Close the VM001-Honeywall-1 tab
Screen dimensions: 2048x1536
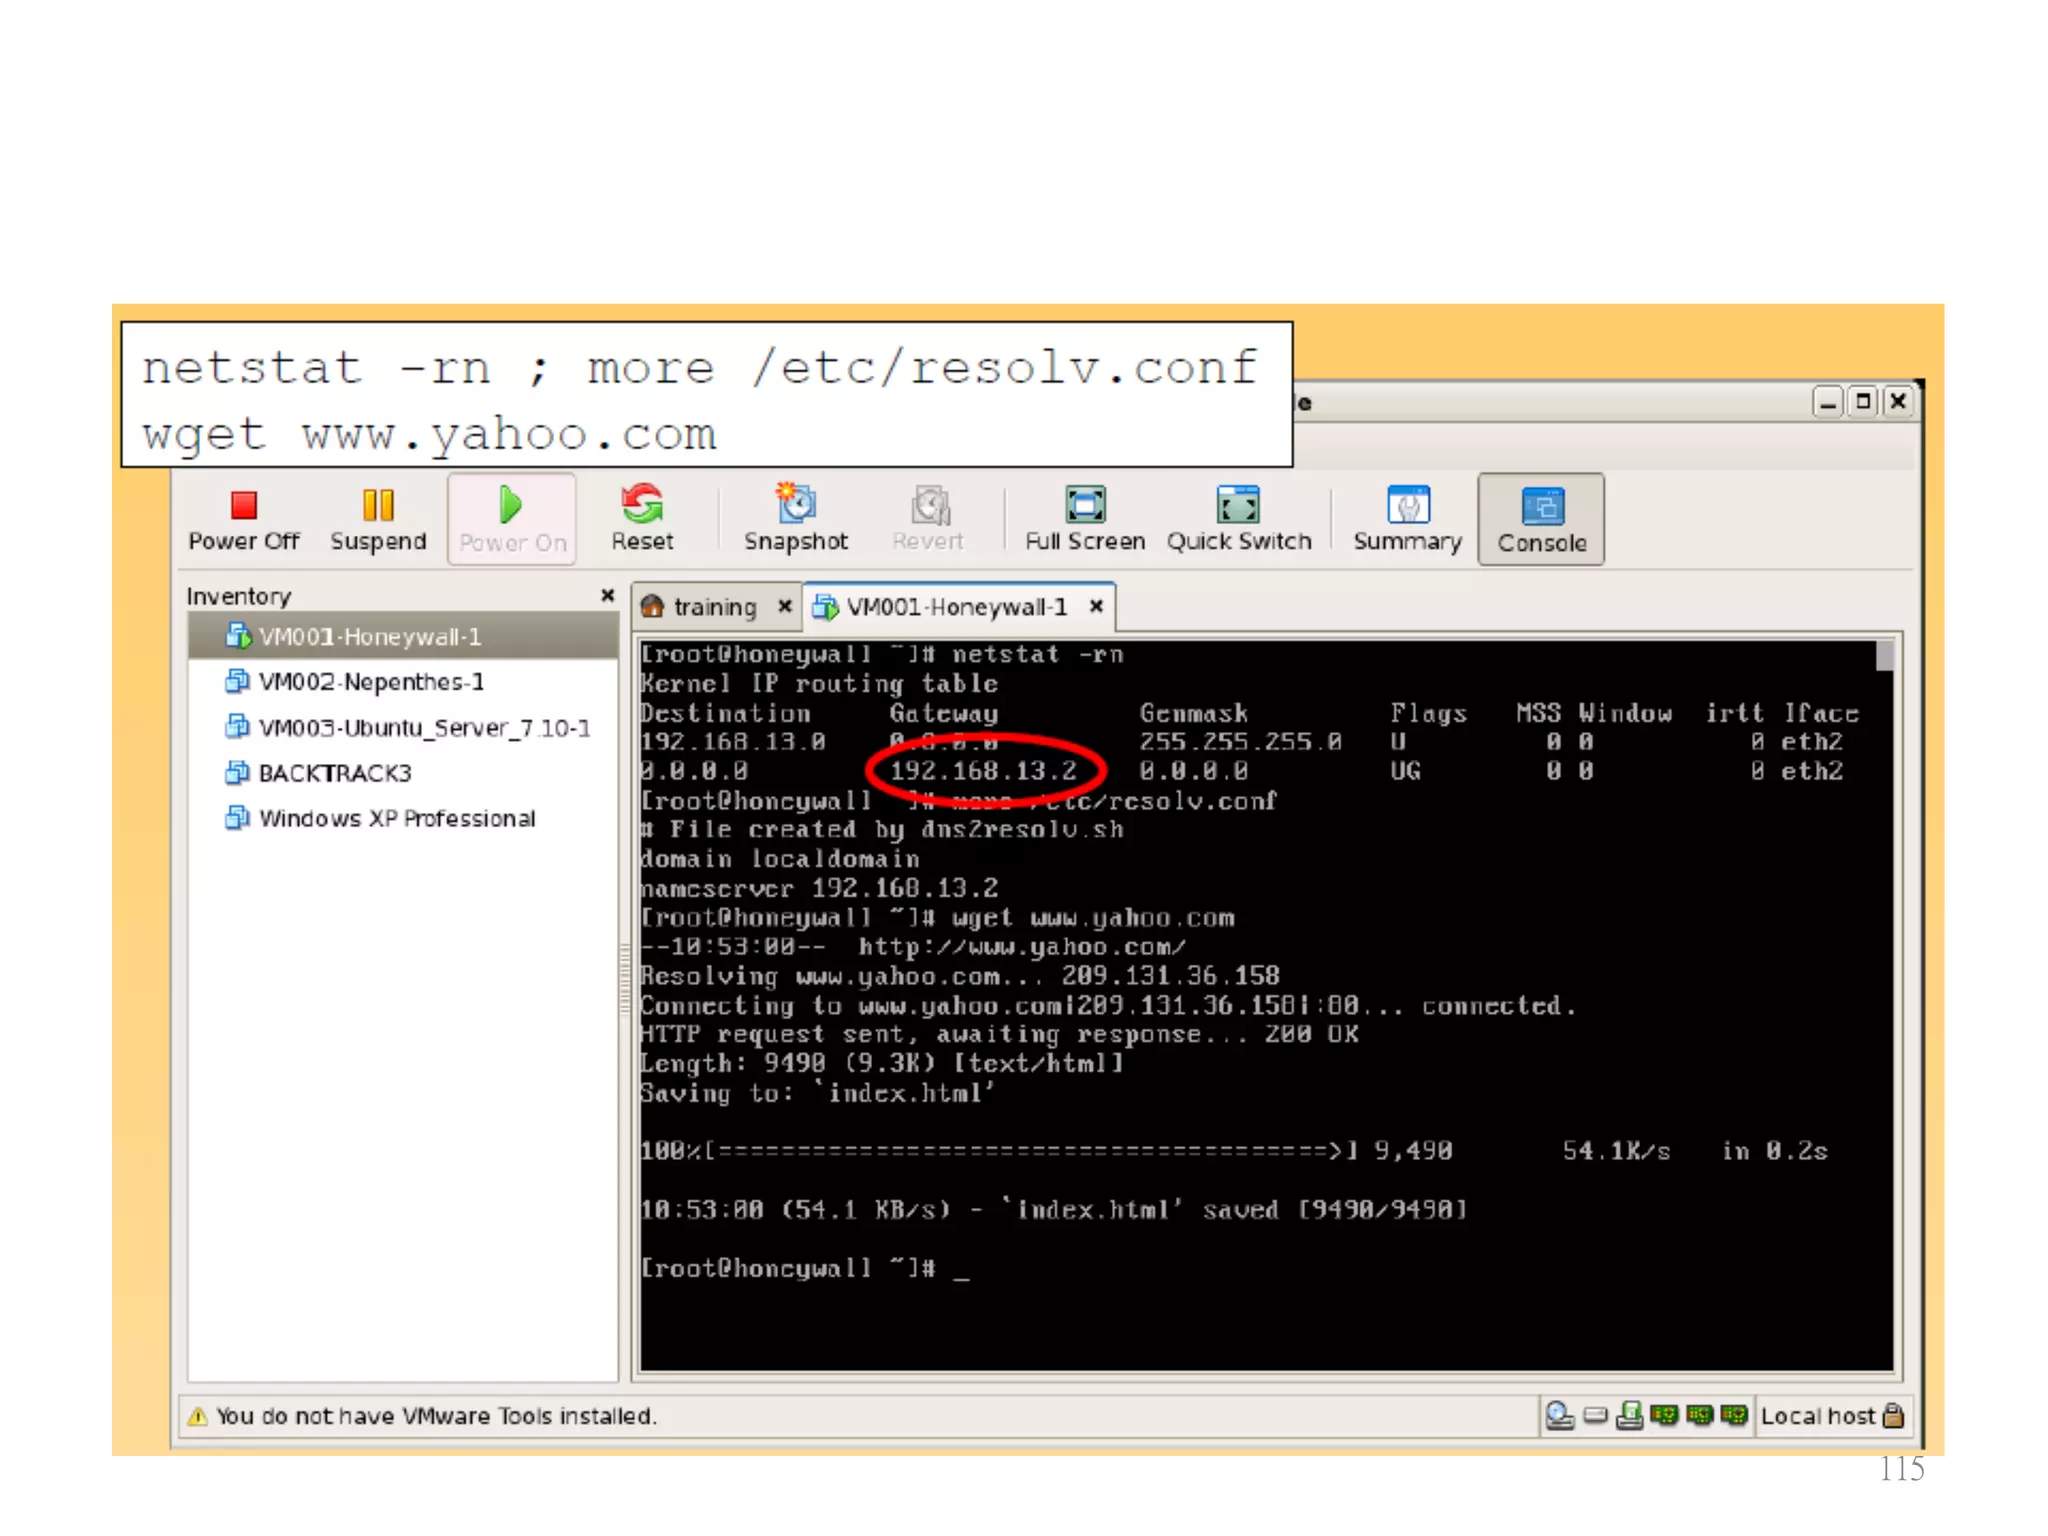tap(1096, 606)
